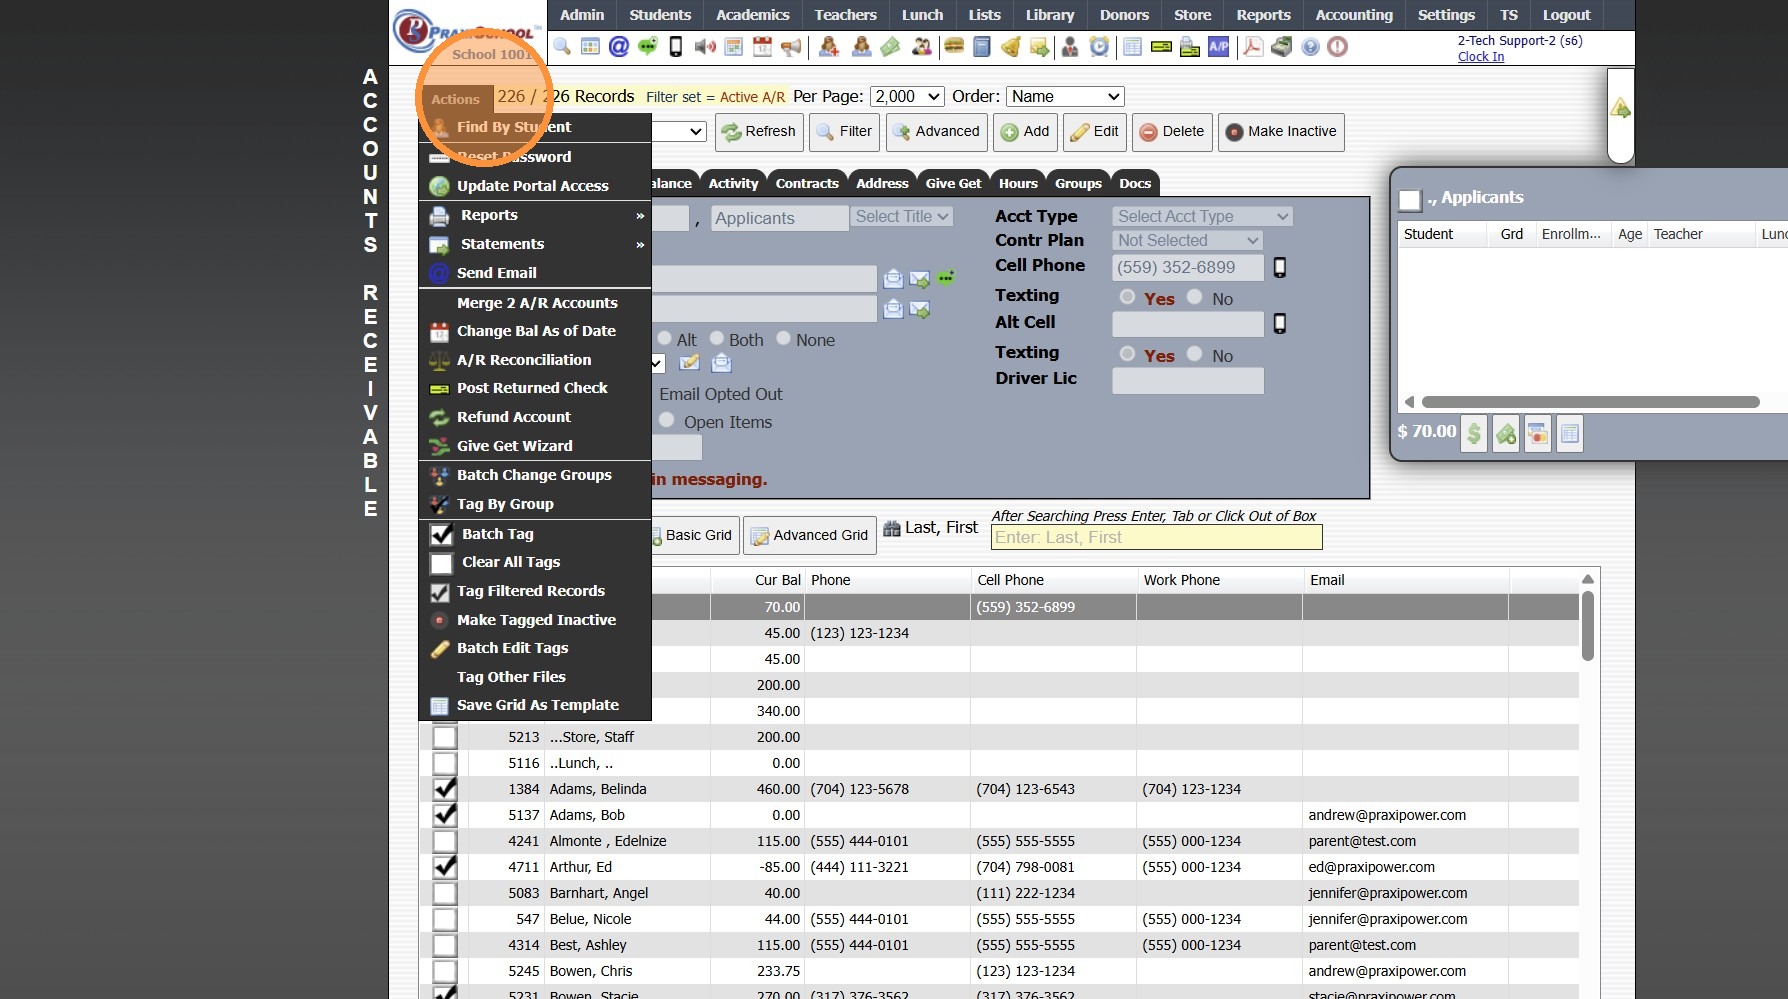1788x999 pixels.
Task: Click the Make Inactive button
Action: [x=1280, y=131]
